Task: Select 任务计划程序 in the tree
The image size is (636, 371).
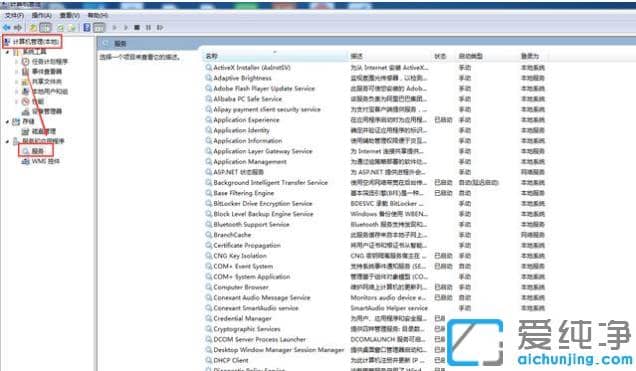Action: tap(50, 62)
